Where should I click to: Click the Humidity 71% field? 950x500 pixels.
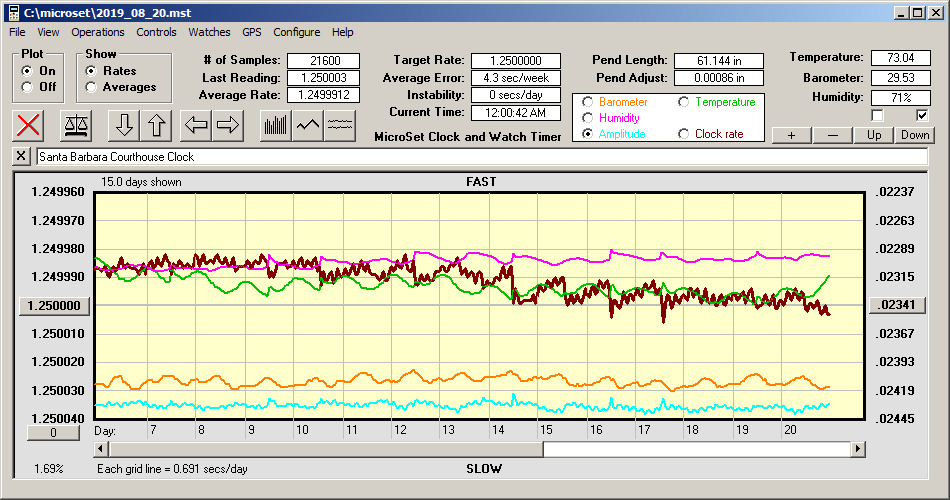(900, 97)
